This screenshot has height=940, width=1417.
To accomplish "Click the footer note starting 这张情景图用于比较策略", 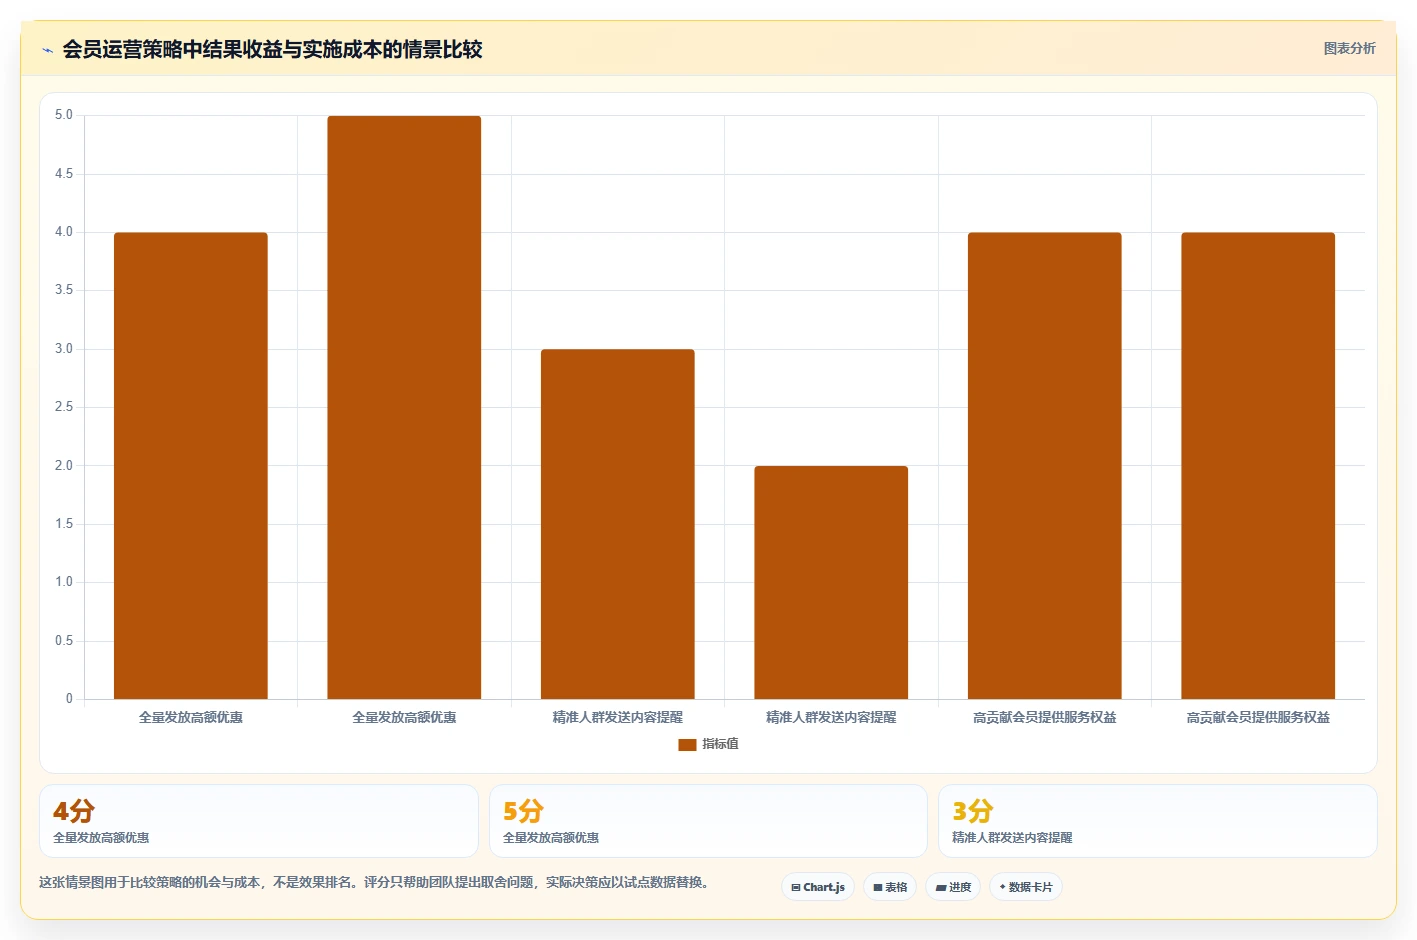I will coord(374,882).
